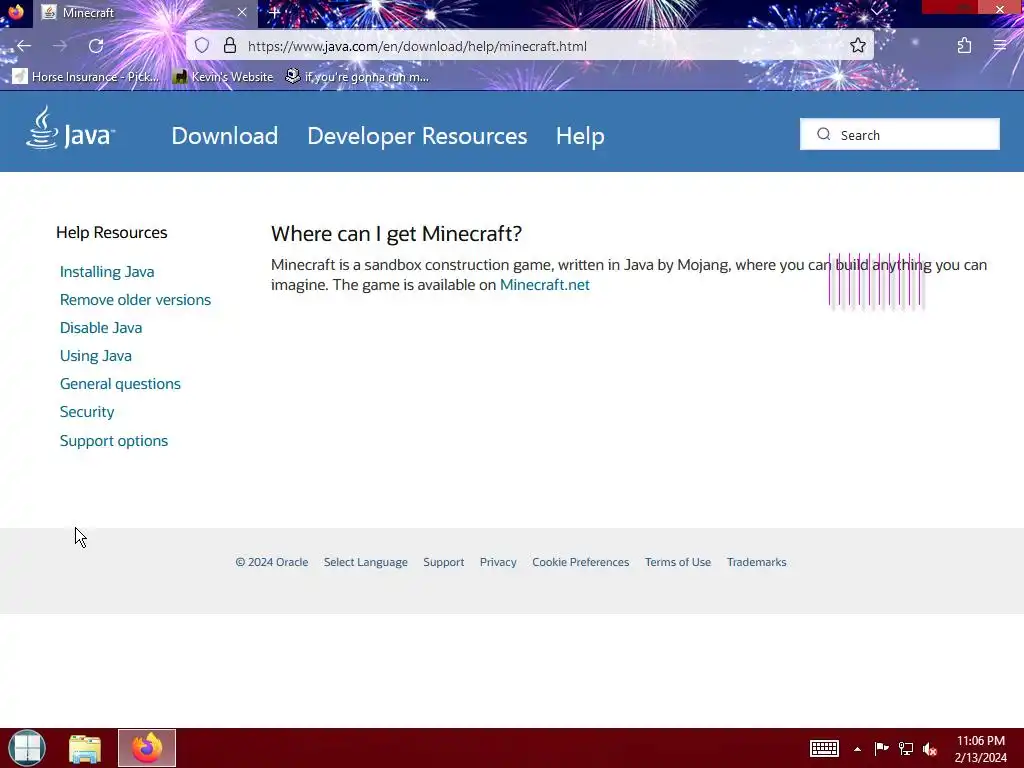The image size is (1024, 768).
Task: Open the Firefox hamburger application menu
Action: [x=999, y=46]
